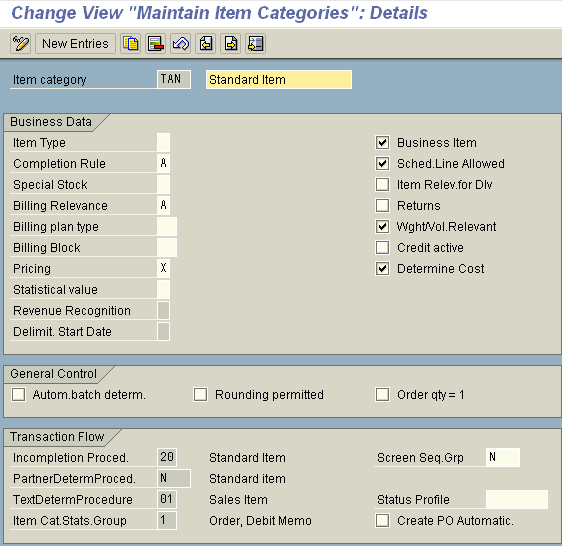Go to the previous entry icon

point(206,44)
